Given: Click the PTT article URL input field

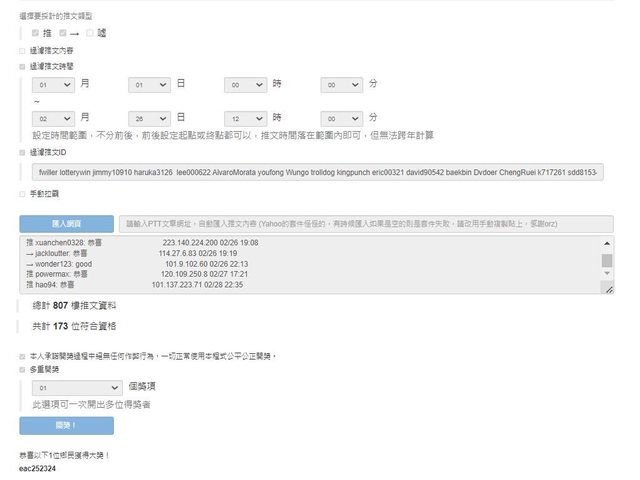Looking at the screenshot, I should (x=366, y=223).
